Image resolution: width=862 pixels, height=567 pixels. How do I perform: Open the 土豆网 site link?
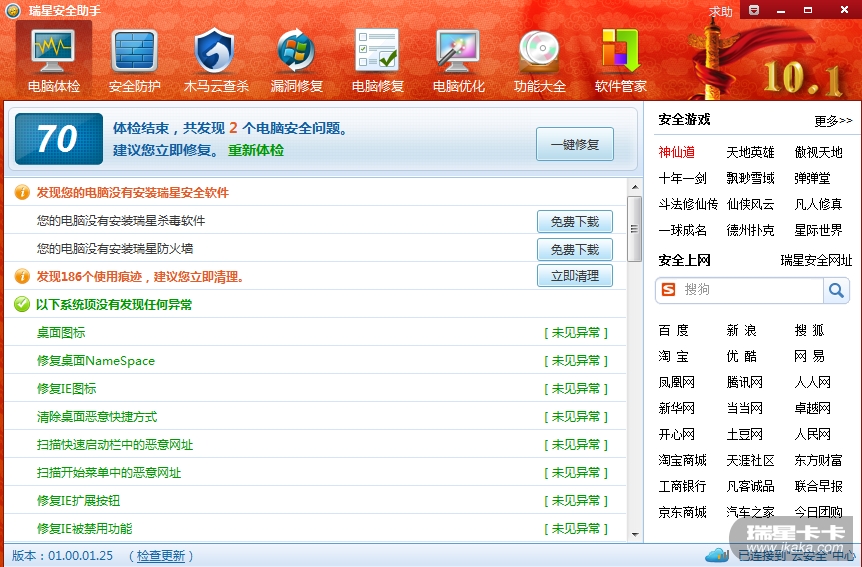(745, 434)
